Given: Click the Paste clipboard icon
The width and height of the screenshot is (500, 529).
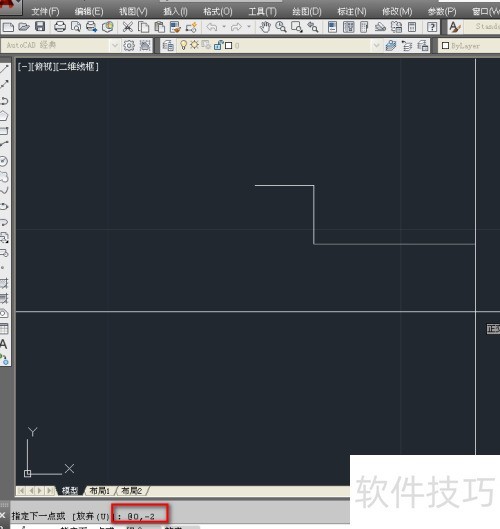Looking at the screenshot, I should [160, 27].
